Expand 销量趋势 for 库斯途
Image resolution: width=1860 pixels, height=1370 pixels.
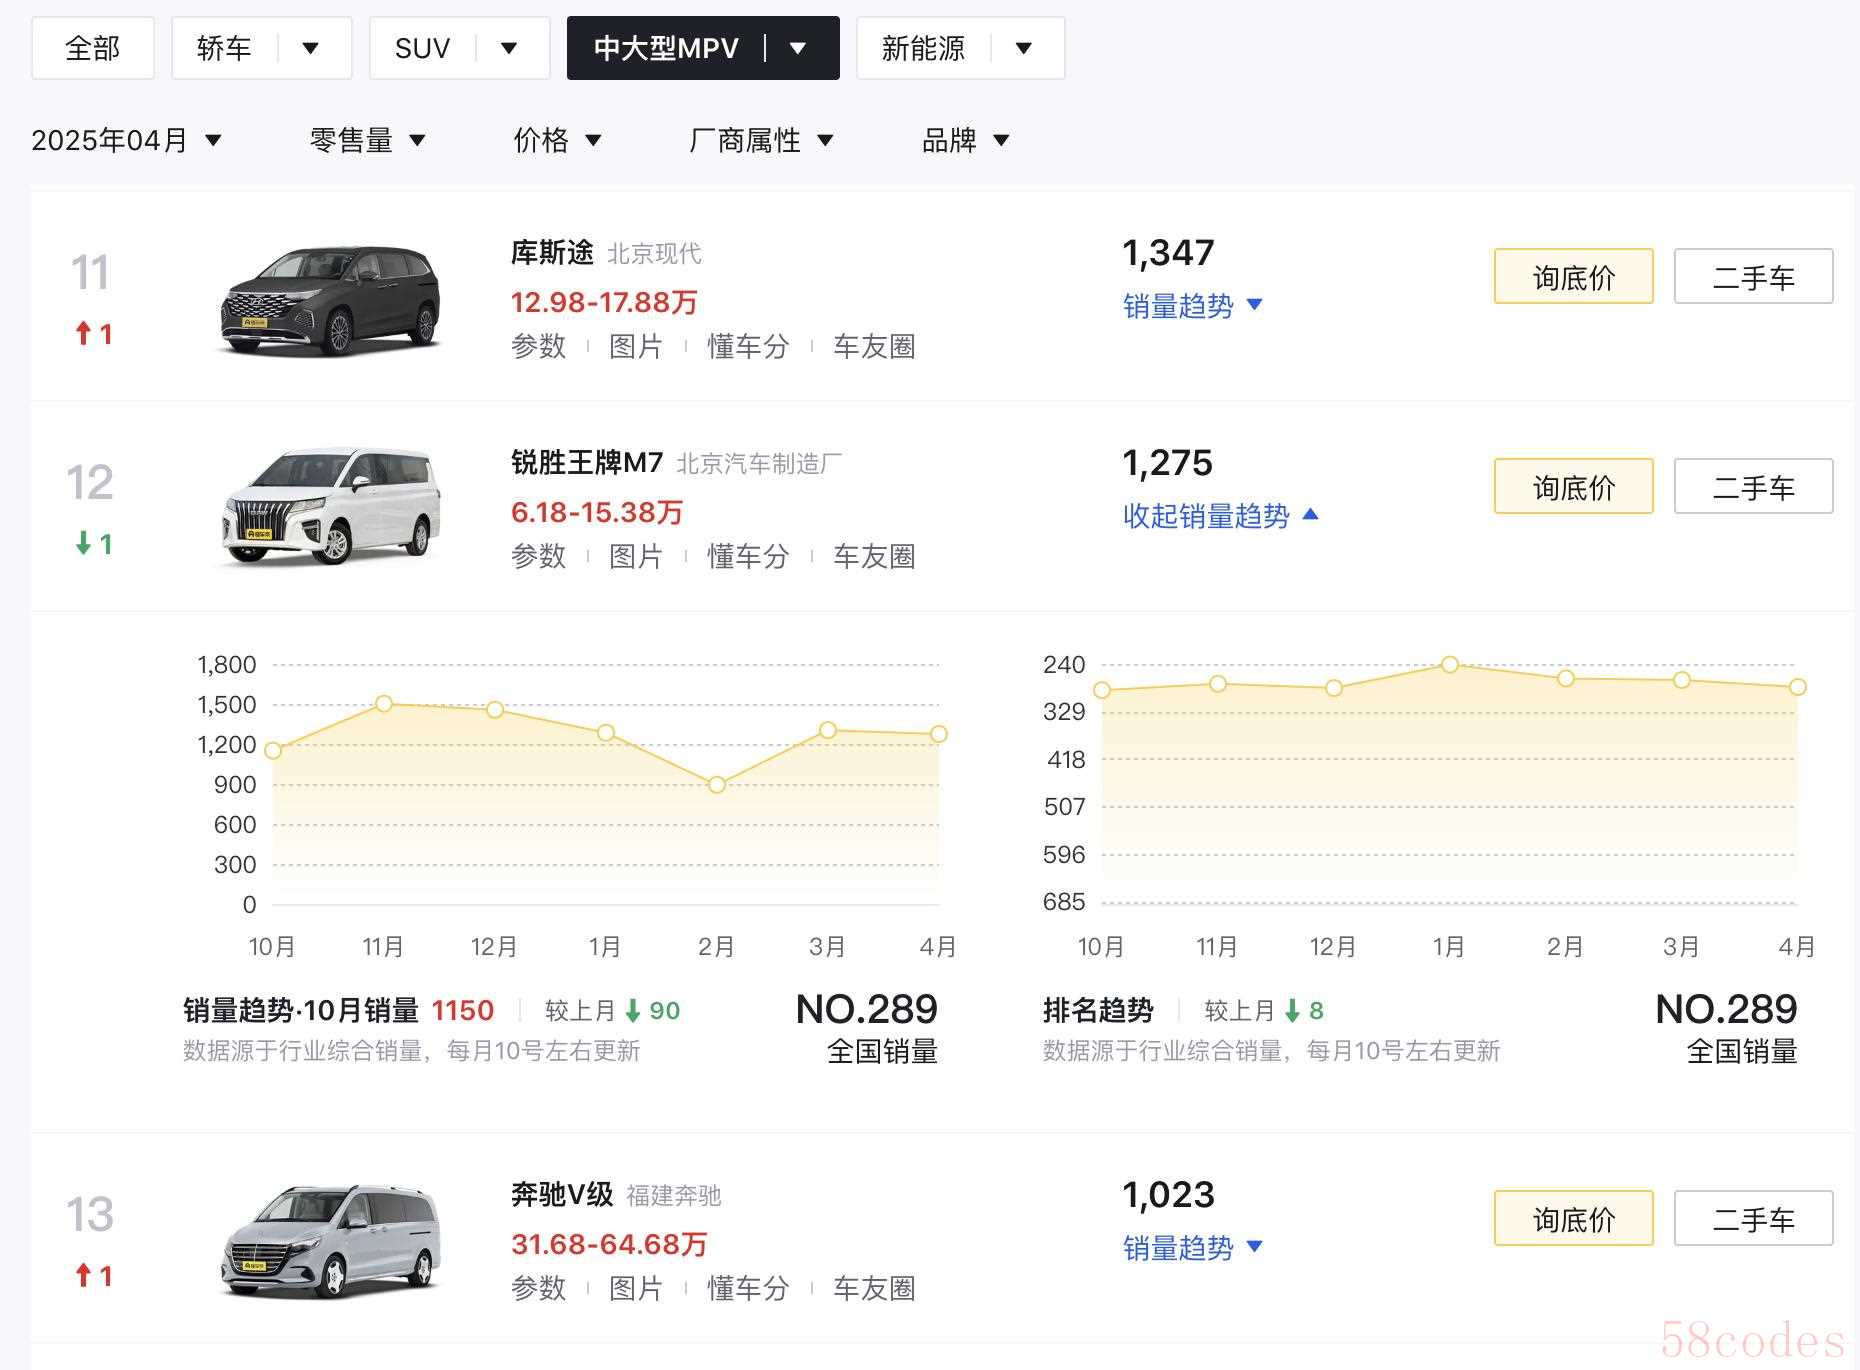[1193, 306]
